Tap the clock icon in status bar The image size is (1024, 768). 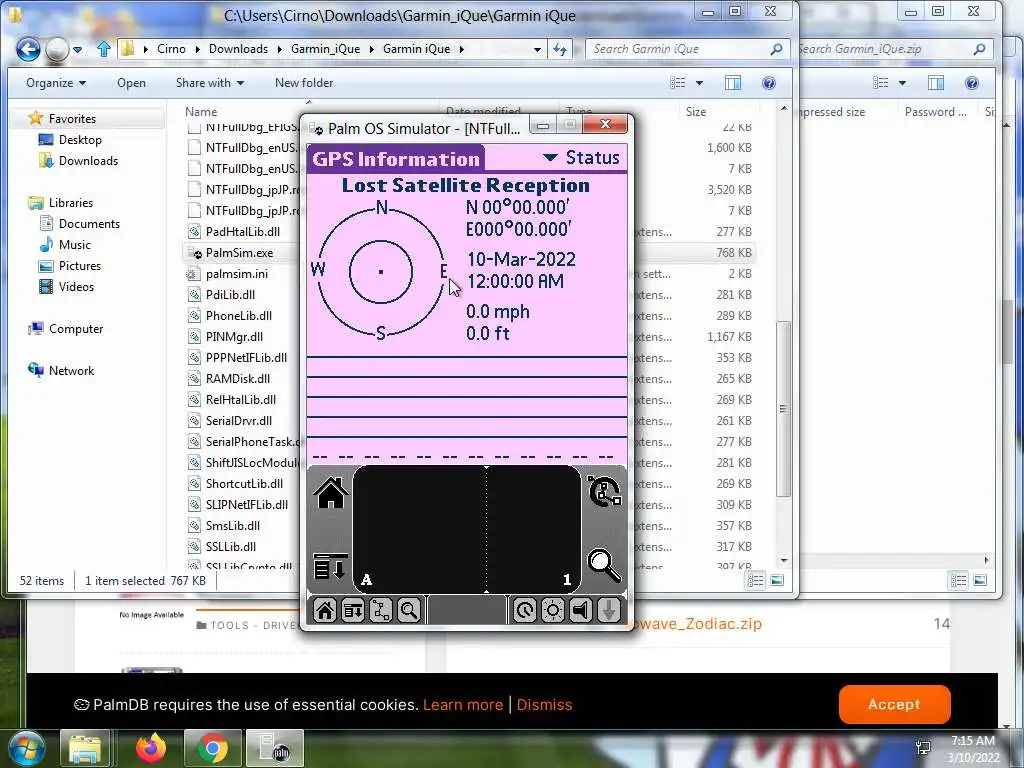(x=524, y=611)
